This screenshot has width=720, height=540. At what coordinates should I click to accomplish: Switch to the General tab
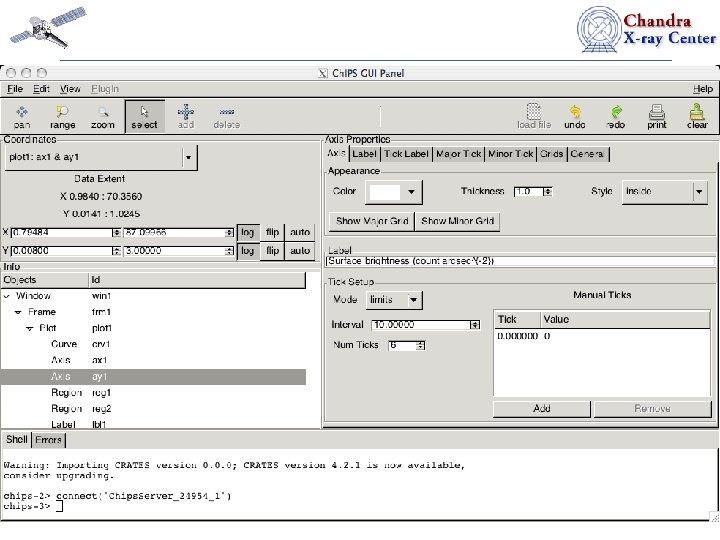click(587, 154)
